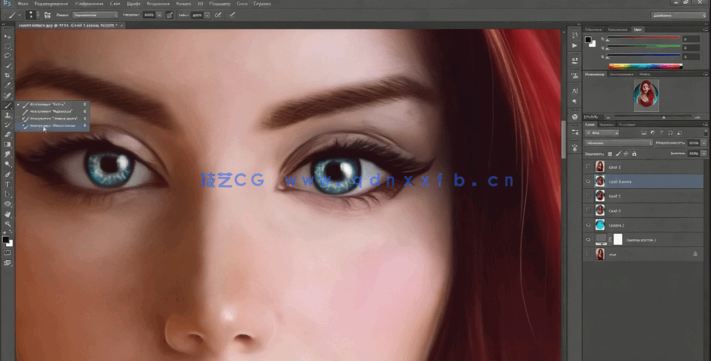Select the Clone Stamp tool

click(x=7, y=115)
